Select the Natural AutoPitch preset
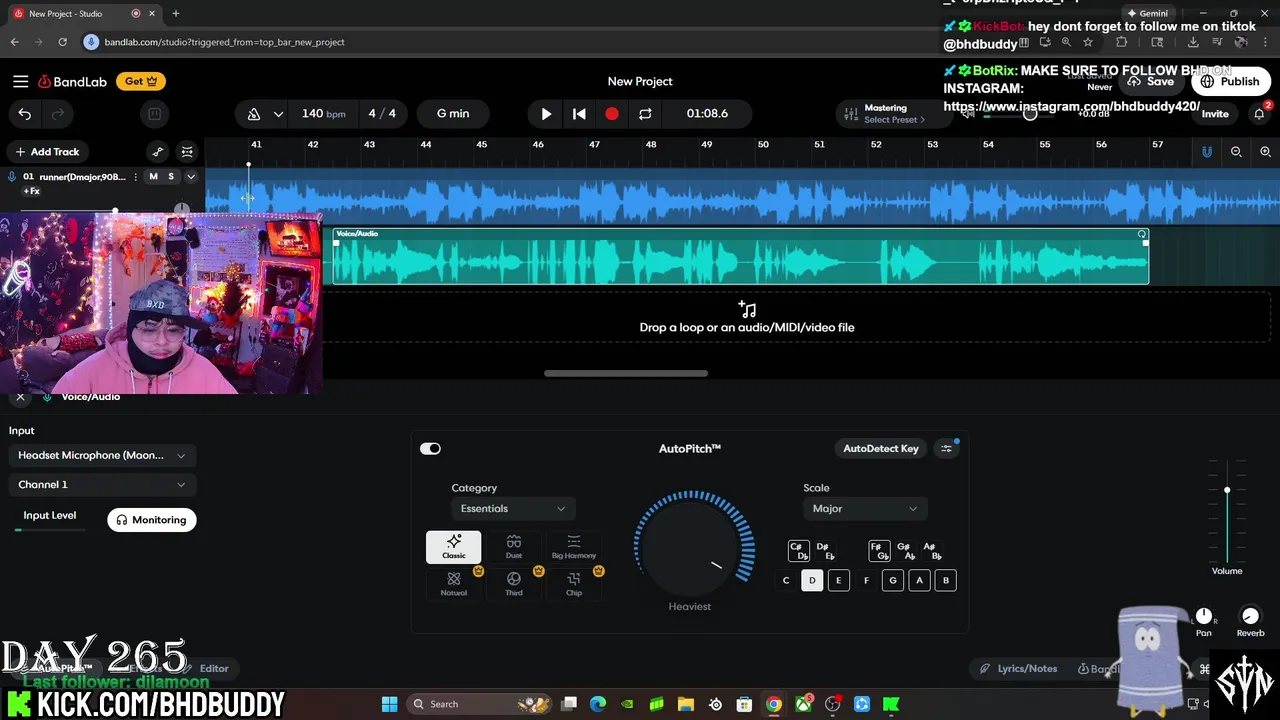1280x720 pixels. 454,584
